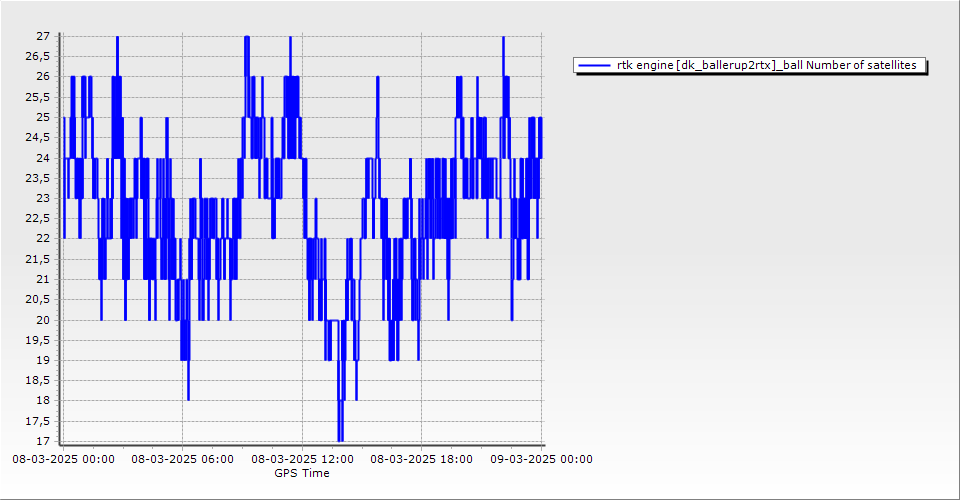Viewport: 960px width, 500px height.
Task: Click the 20,5 y-axis label
Action: click(x=38, y=300)
